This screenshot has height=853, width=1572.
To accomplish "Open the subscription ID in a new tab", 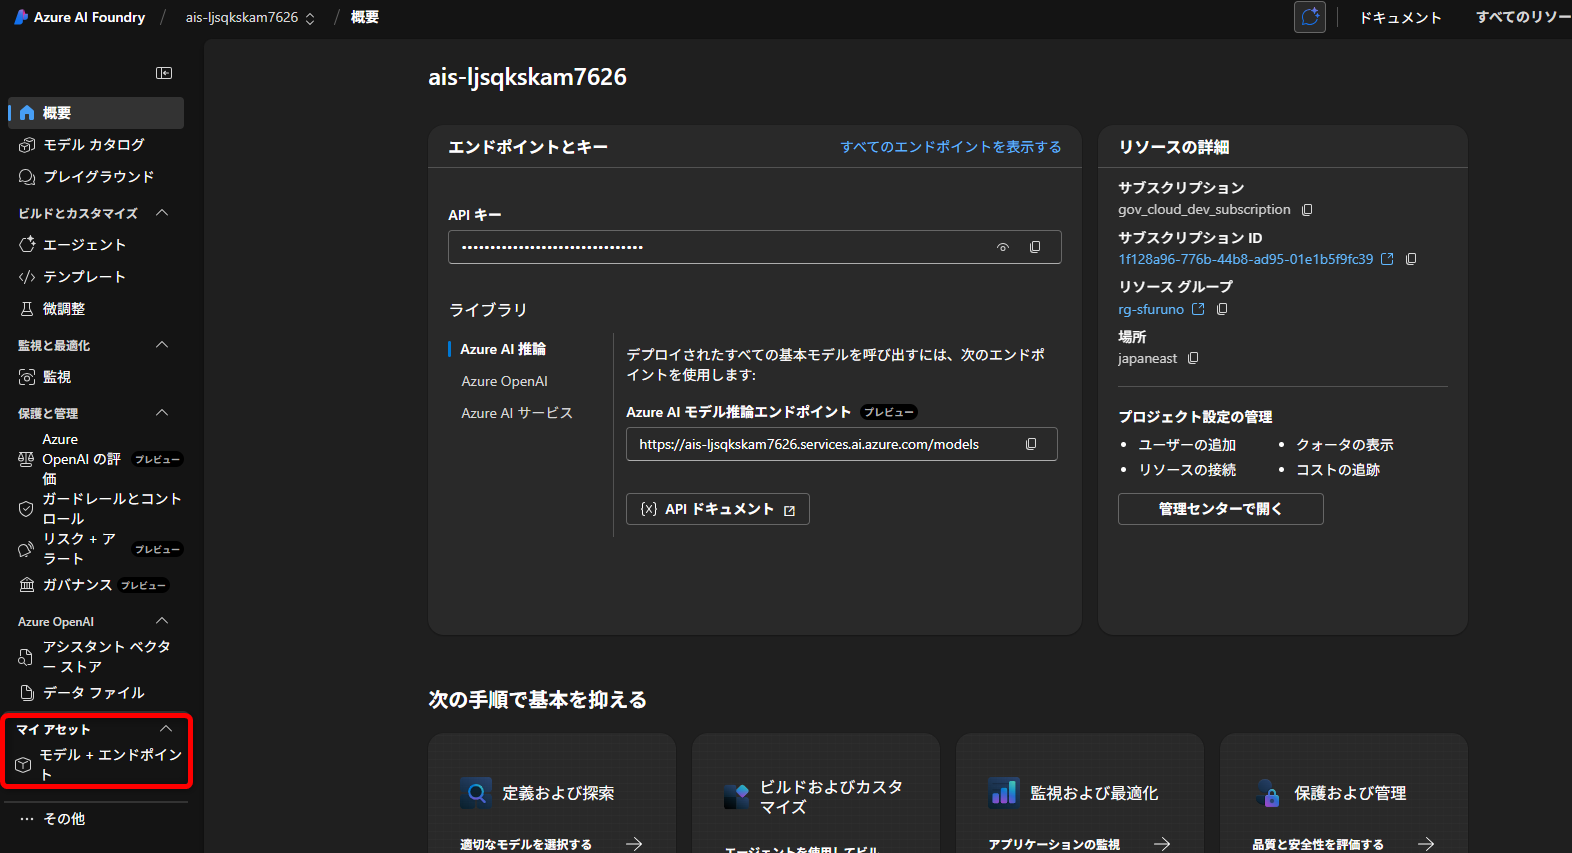I will pyautogui.click(x=1387, y=259).
